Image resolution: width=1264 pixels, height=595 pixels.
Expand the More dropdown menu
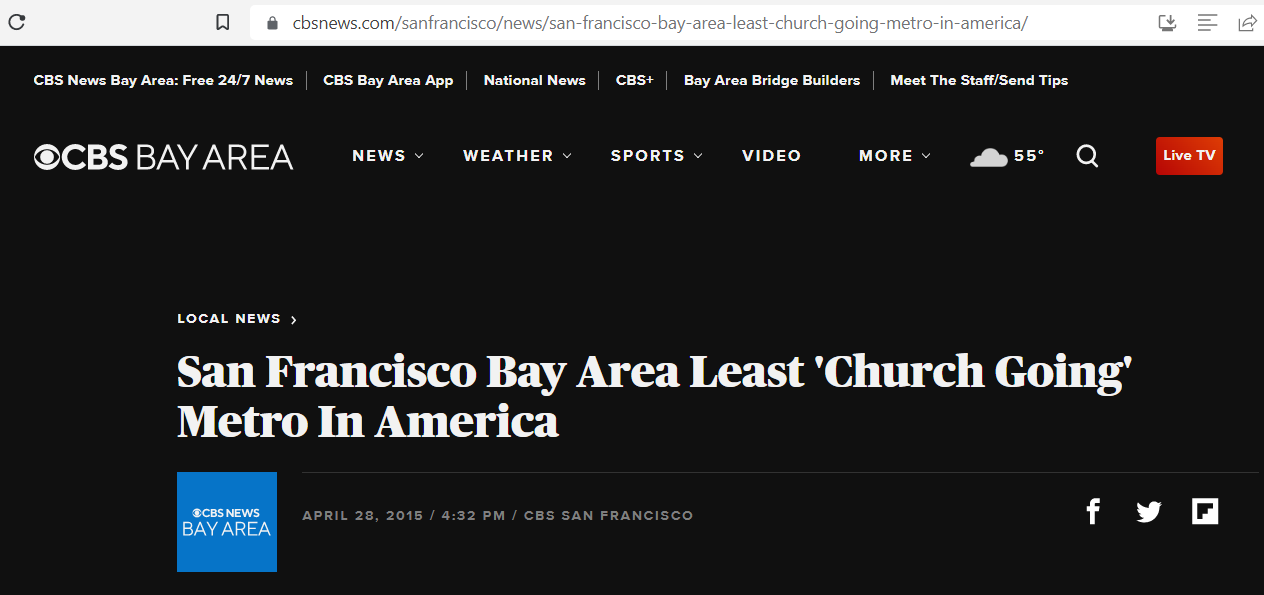coord(895,156)
